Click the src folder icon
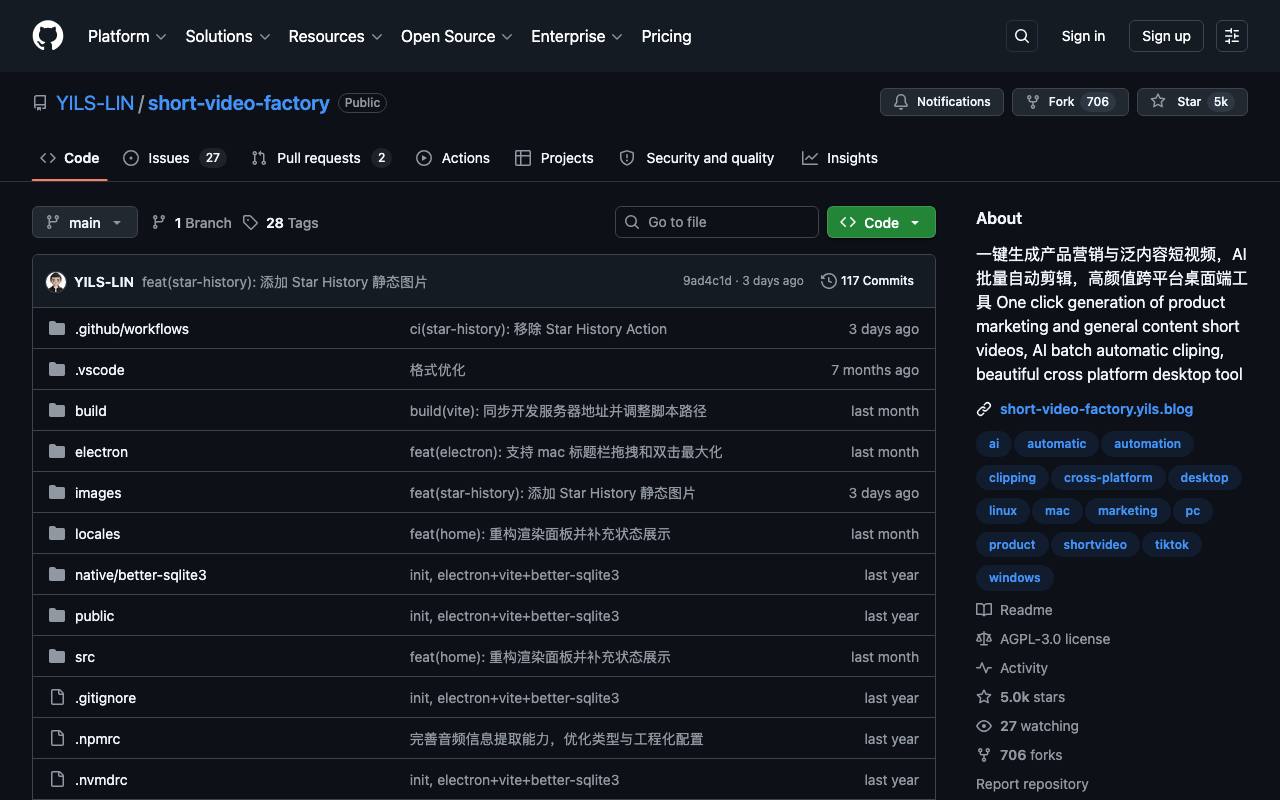The image size is (1280, 800). pyautogui.click(x=57, y=656)
